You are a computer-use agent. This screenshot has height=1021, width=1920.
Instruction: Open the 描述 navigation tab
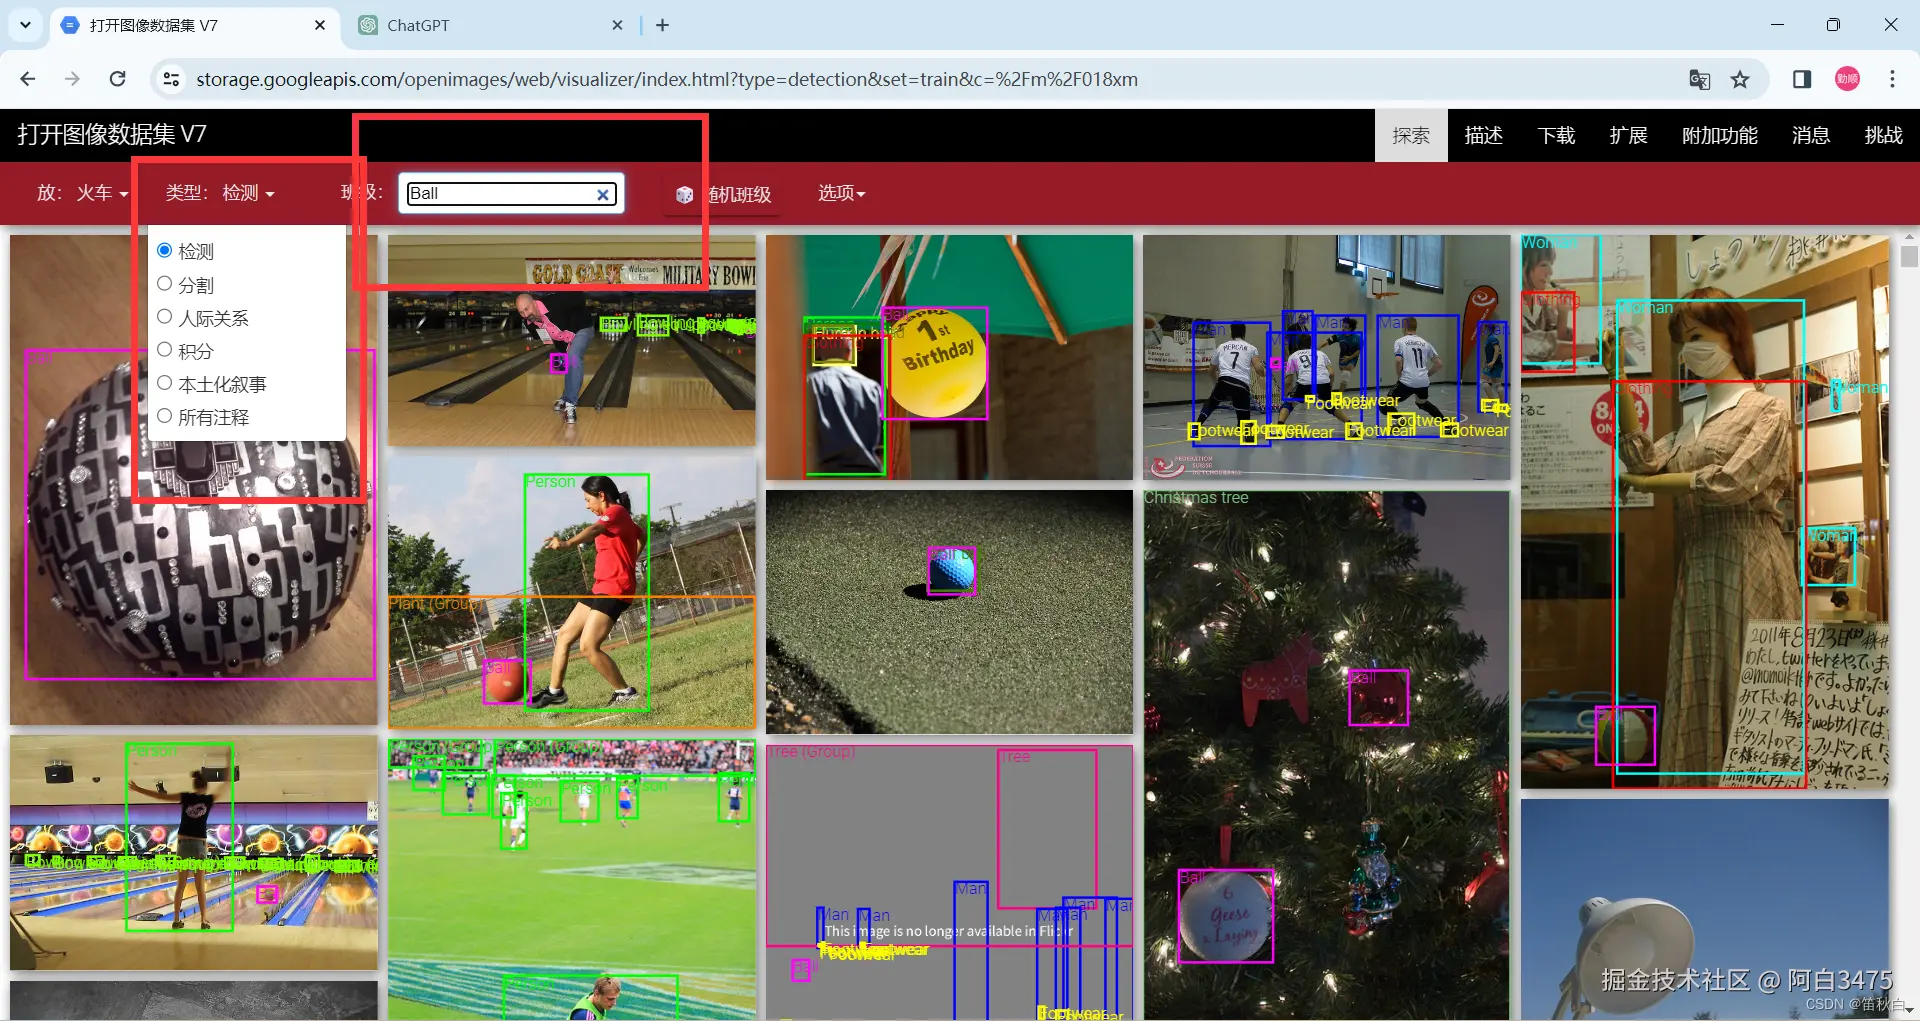(1484, 135)
